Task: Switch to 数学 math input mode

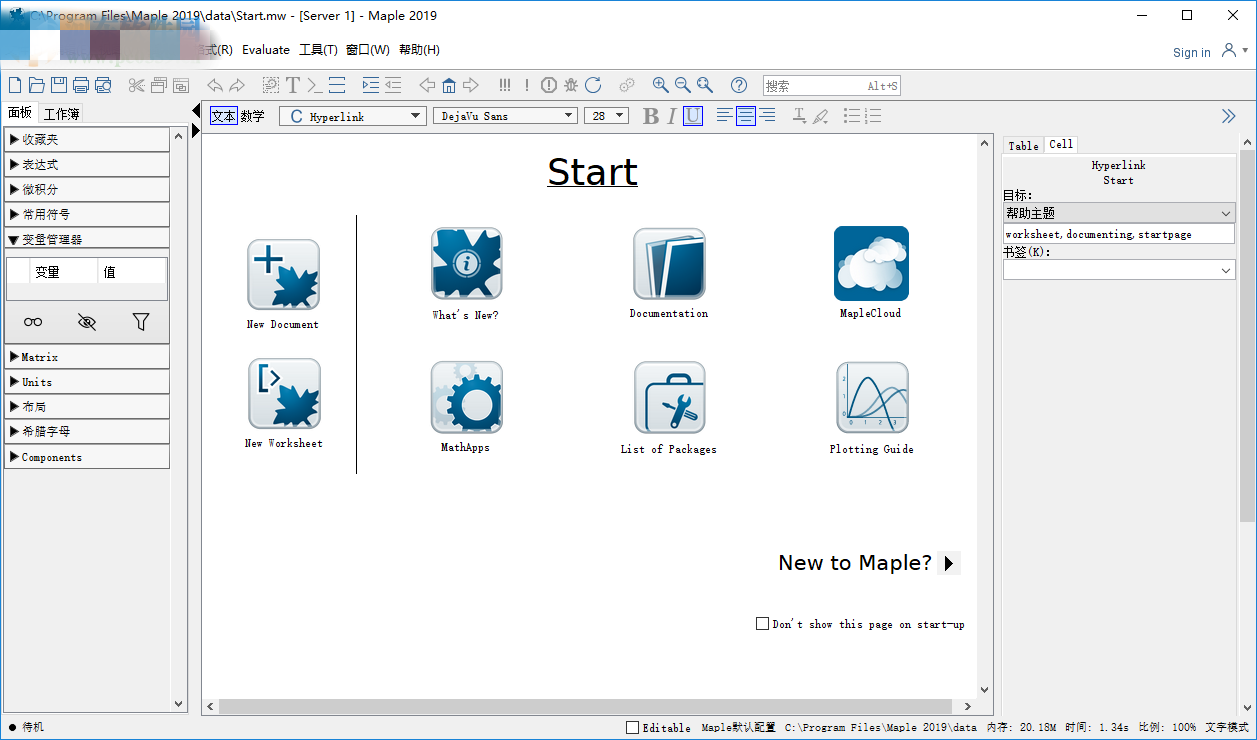Action: click(253, 116)
